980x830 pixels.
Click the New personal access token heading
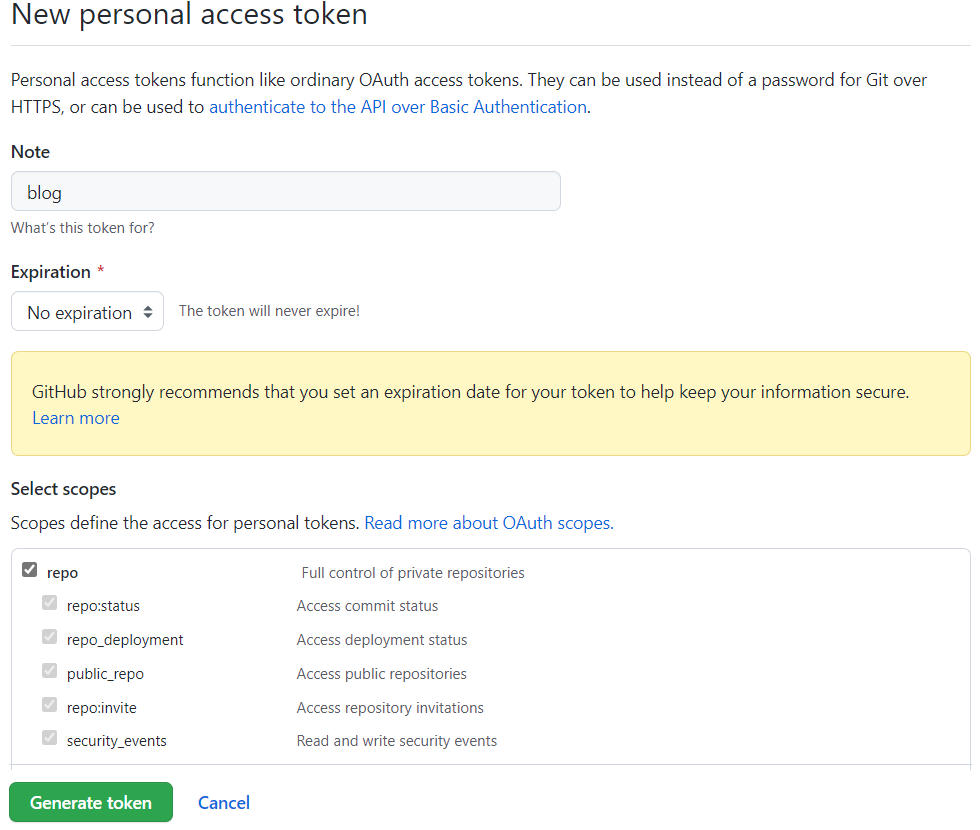tap(189, 15)
